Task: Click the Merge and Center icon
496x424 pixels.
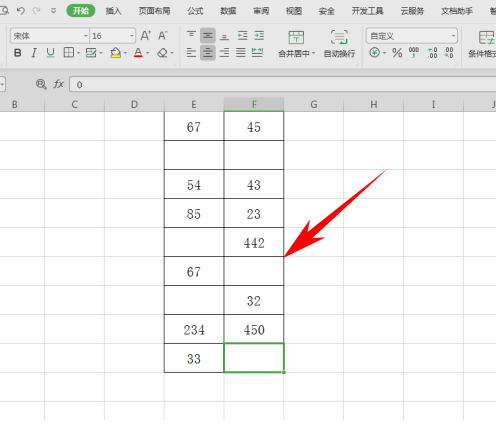Action: pyautogui.click(x=296, y=37)
